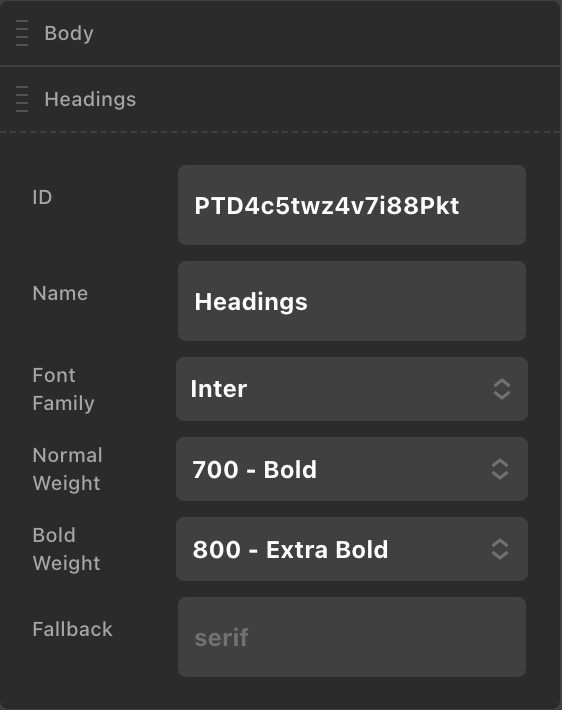The height and width of the screenshot is (710, 562).
Task: Collapse the Headings font row
Action: pyautogui.click(x=281, y=99)
